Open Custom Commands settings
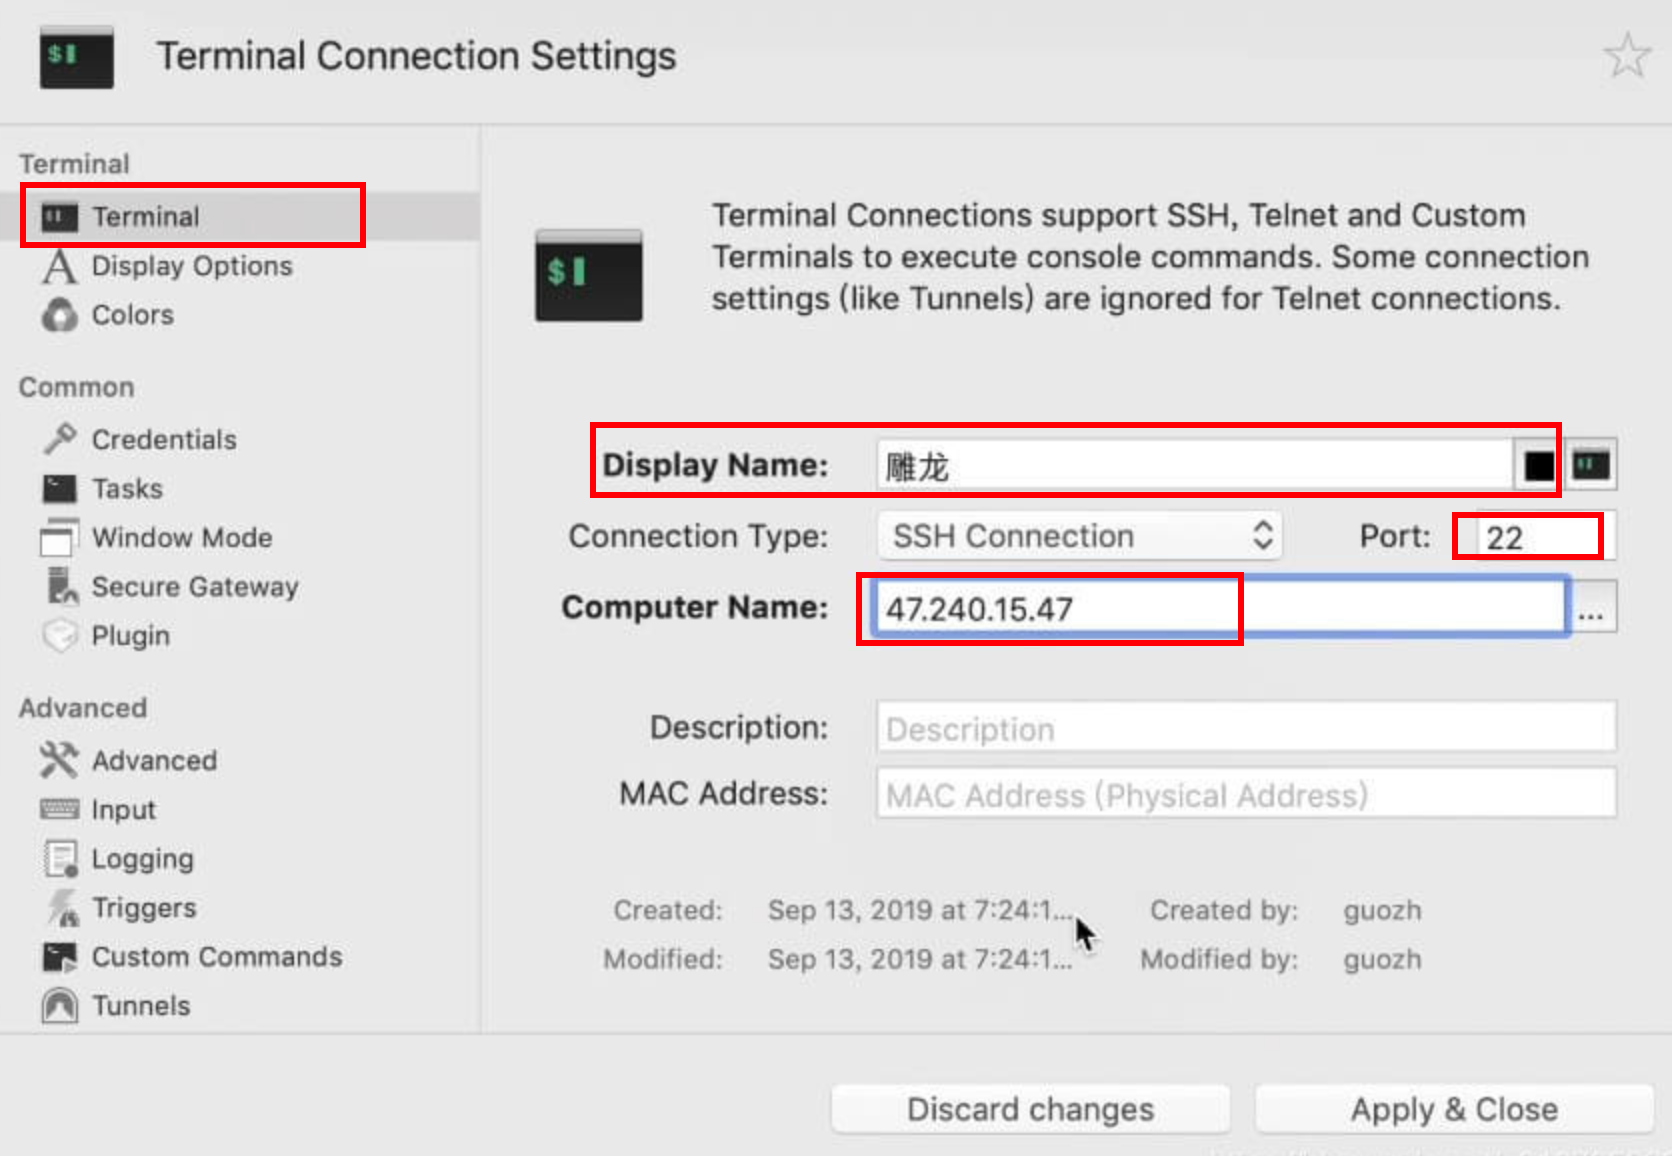This screenshot has width=1672, height=1156. tap(216, 957)
